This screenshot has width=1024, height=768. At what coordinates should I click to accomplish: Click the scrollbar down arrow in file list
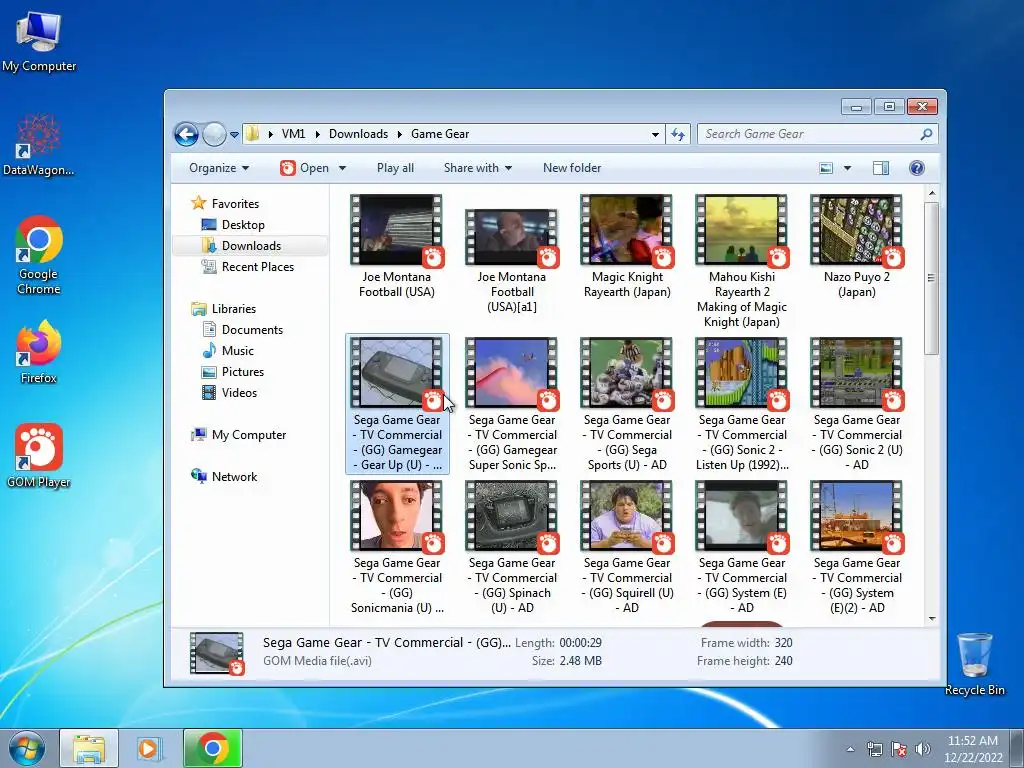tap(931, 618)
